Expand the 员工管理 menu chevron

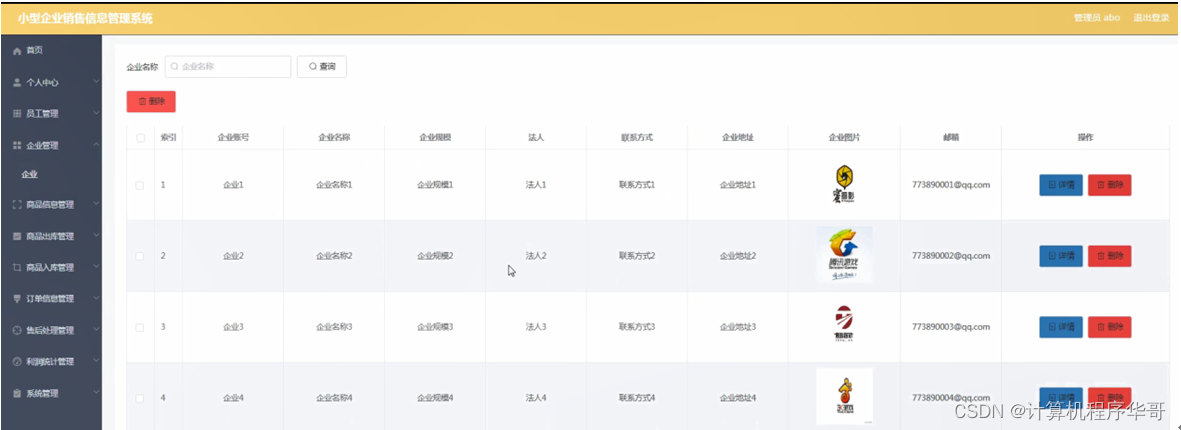[96, 114]
